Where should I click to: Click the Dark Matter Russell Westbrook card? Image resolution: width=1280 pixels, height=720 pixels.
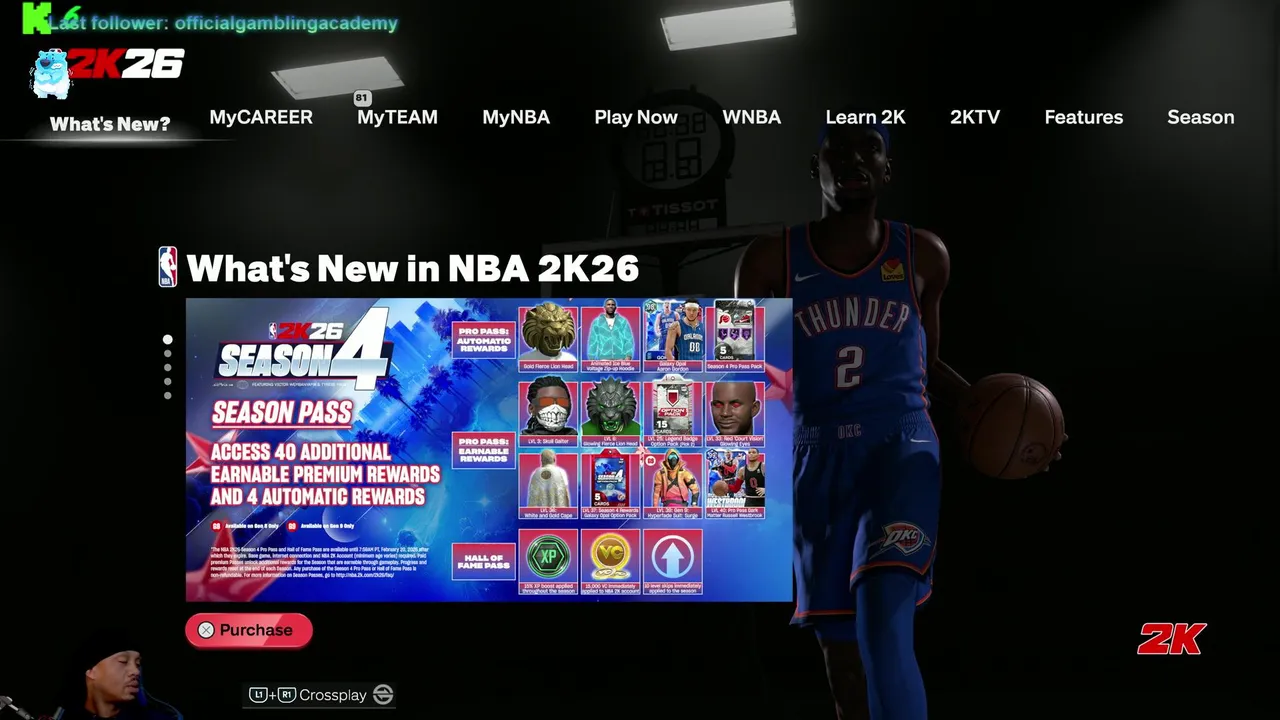pyautogui.click(x=735, y=485)
